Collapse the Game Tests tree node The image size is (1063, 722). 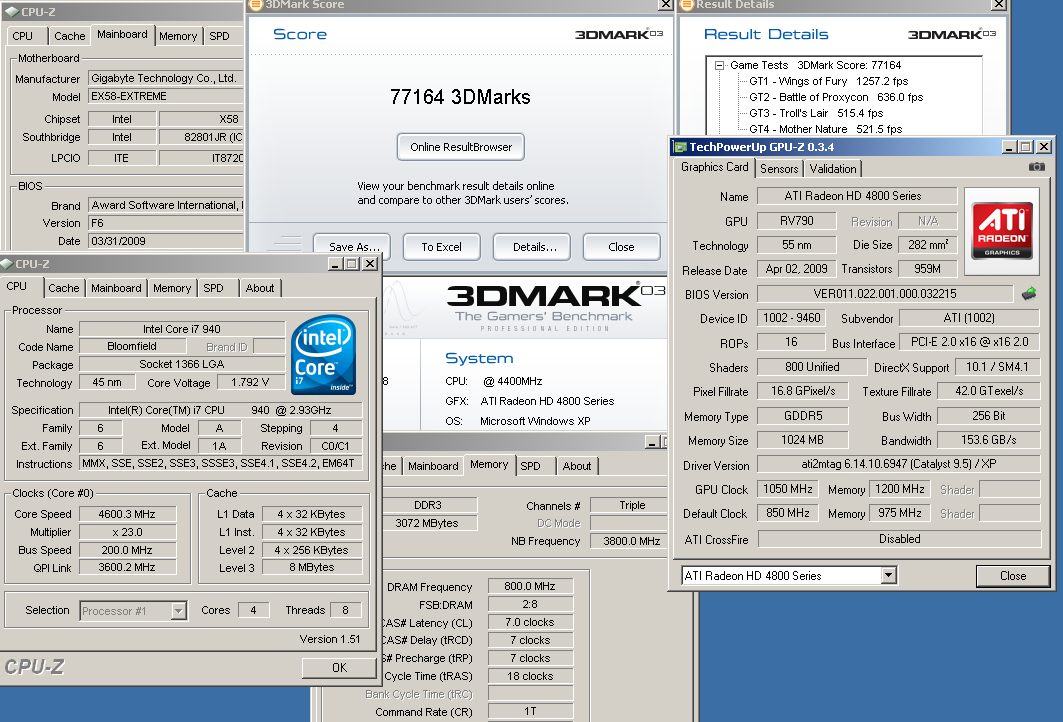pyautogui.click(x=719, y=66)
